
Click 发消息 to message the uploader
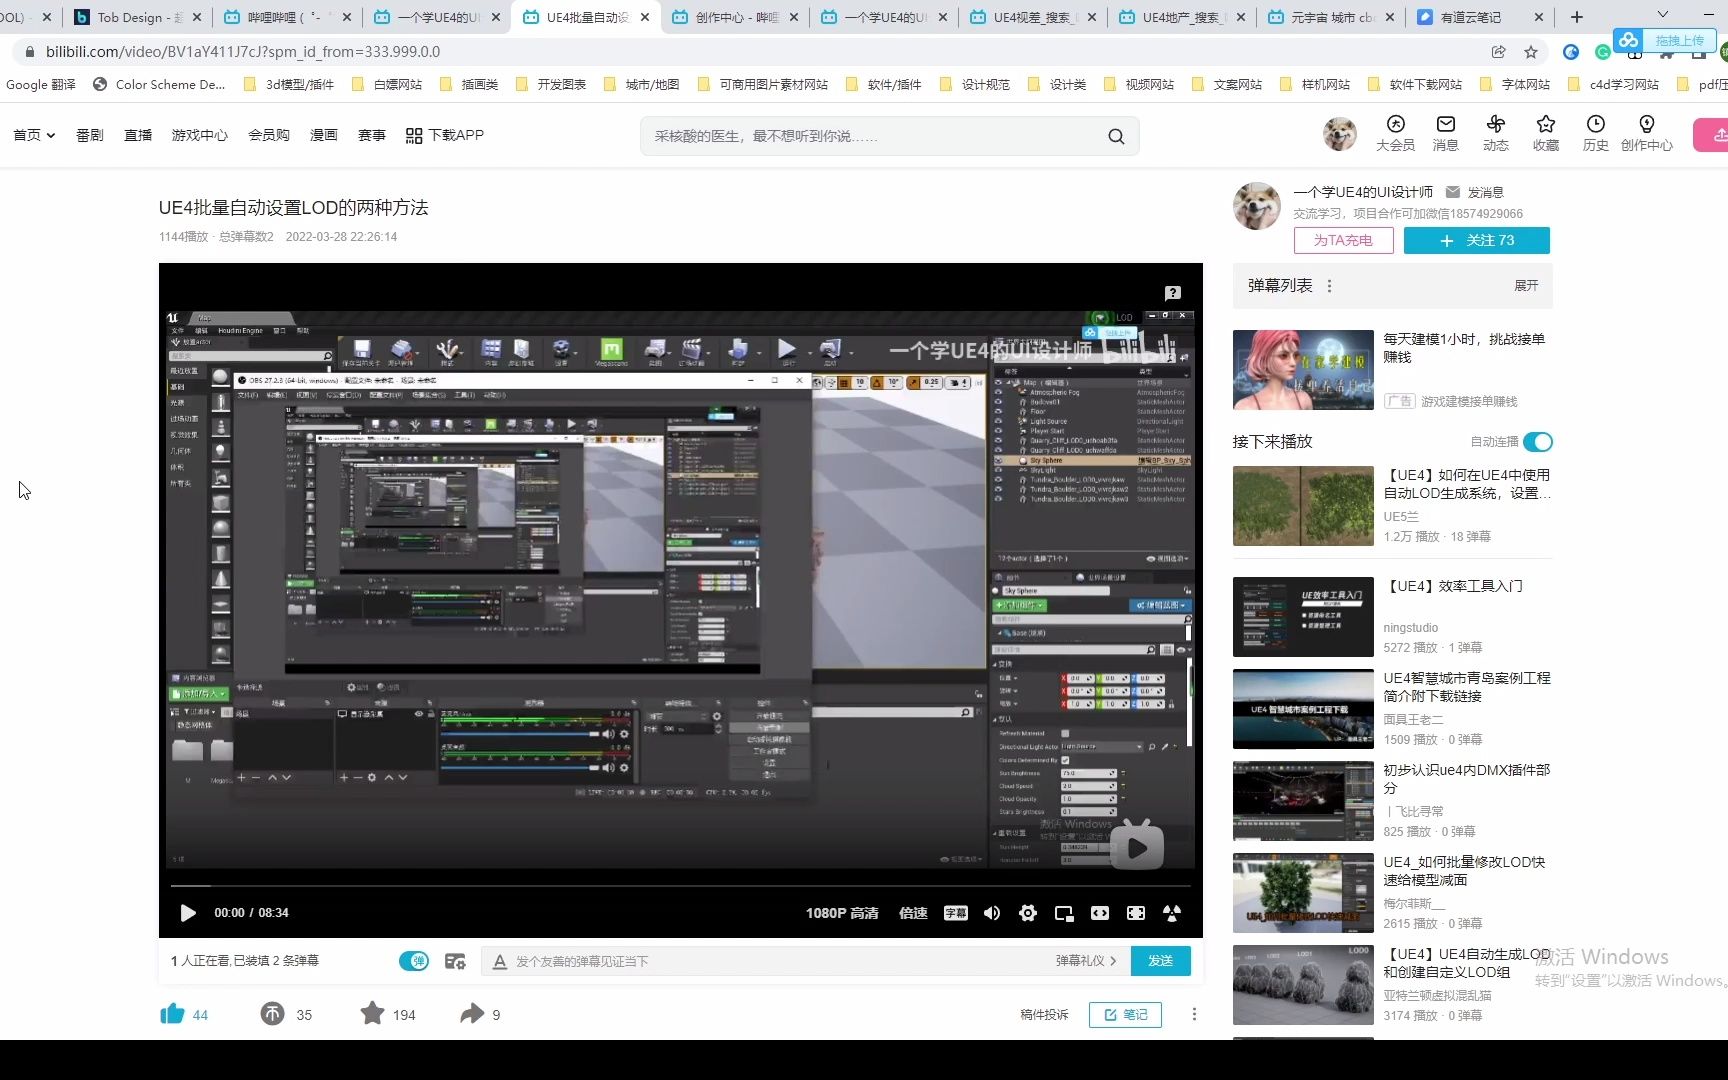(1475, 192)
